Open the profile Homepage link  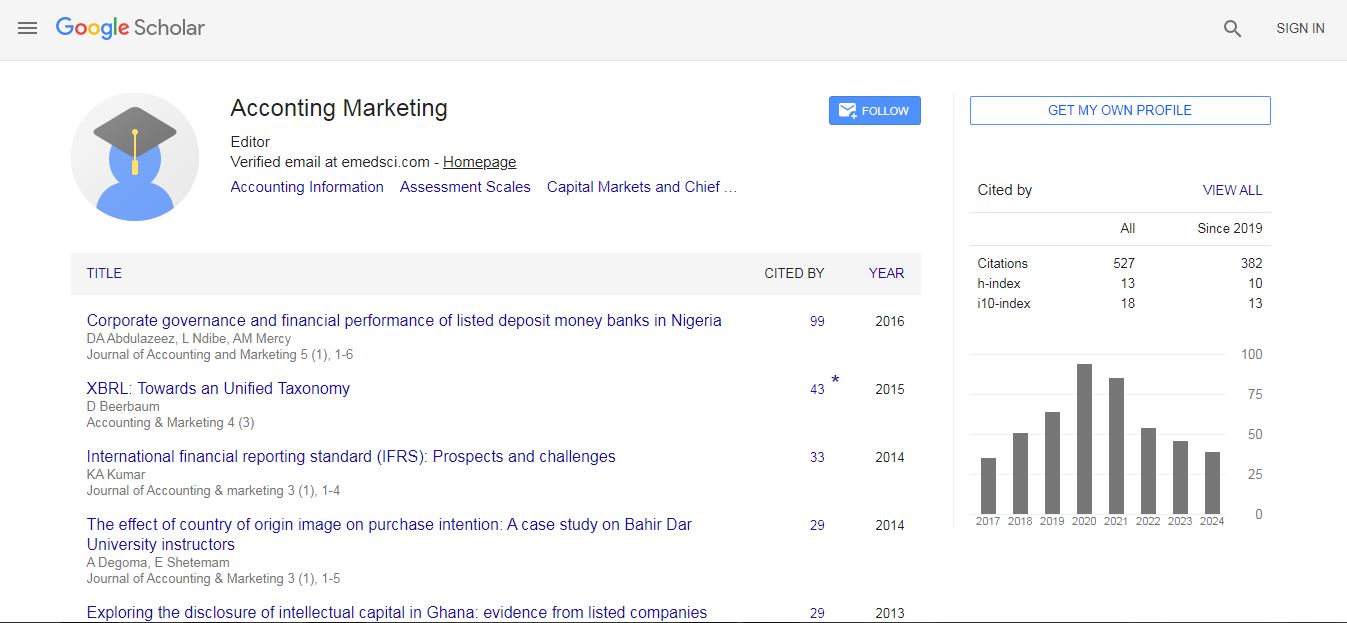click(479, 162)
